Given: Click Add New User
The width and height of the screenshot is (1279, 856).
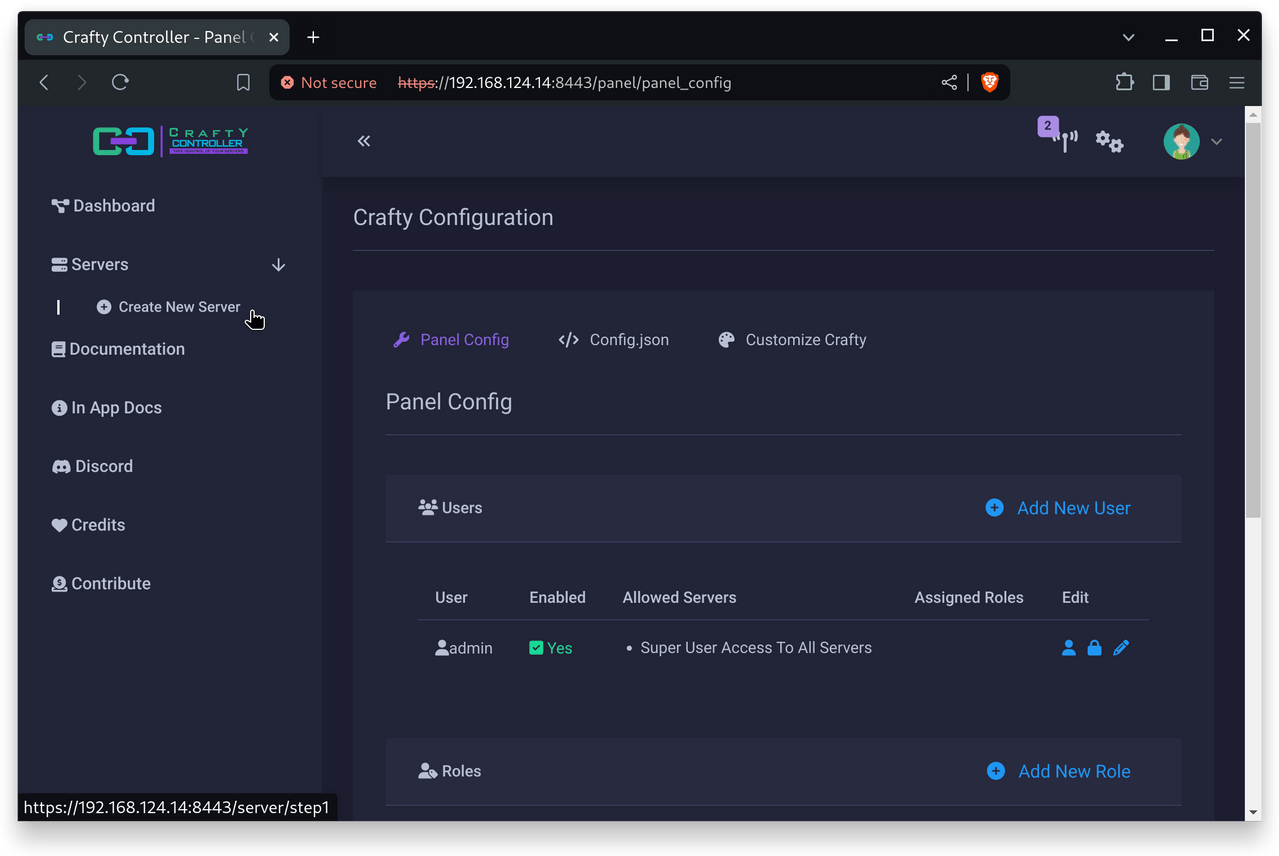Looking at the screenshot, I should pos(1058,508).
